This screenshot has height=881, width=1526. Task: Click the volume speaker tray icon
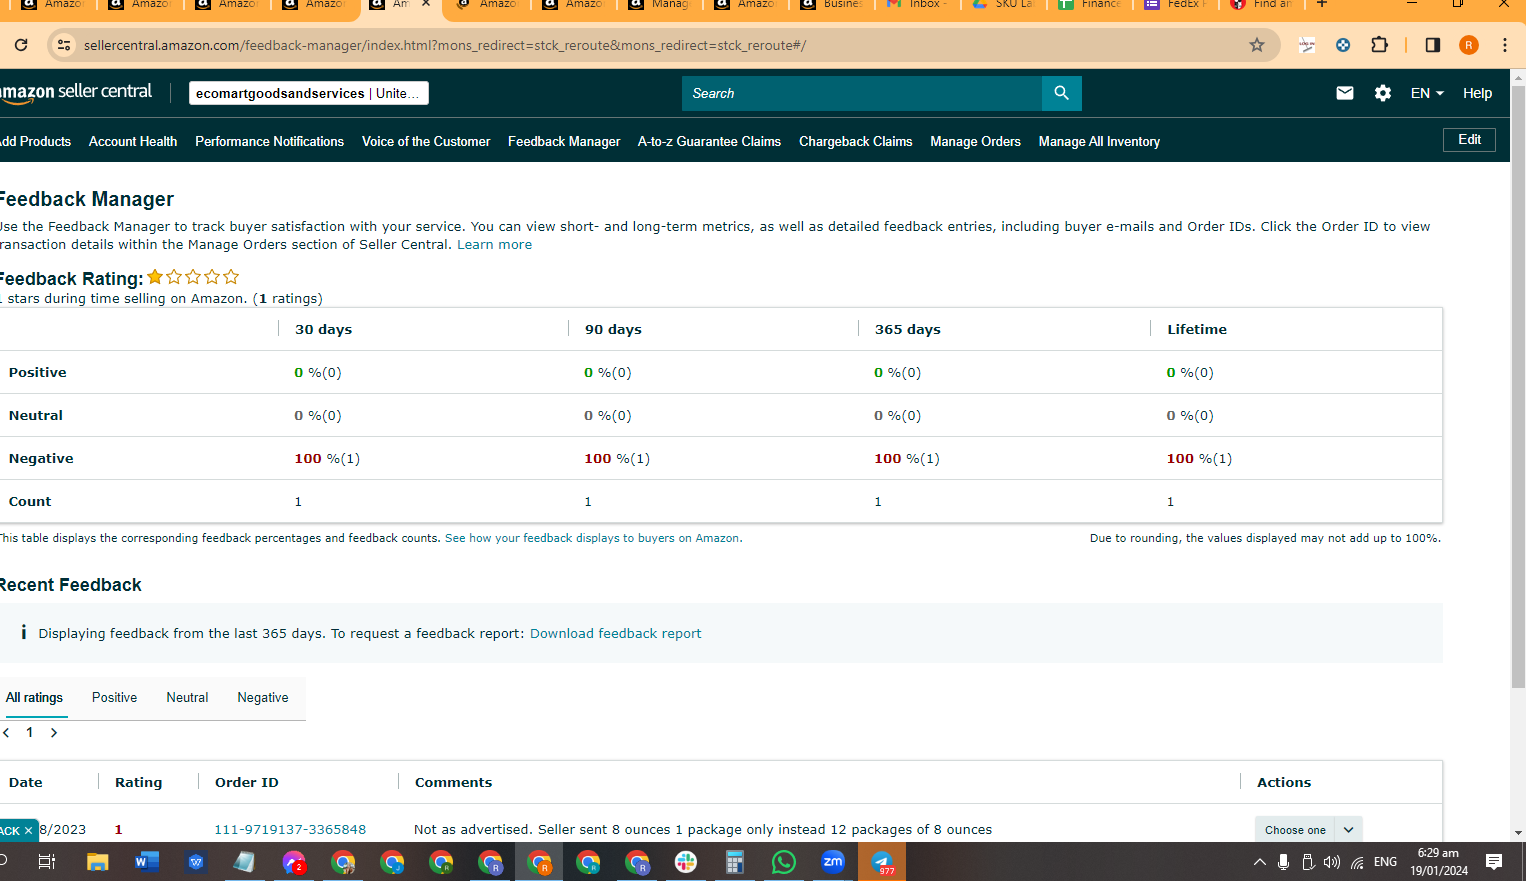[x=1332, y=862]
